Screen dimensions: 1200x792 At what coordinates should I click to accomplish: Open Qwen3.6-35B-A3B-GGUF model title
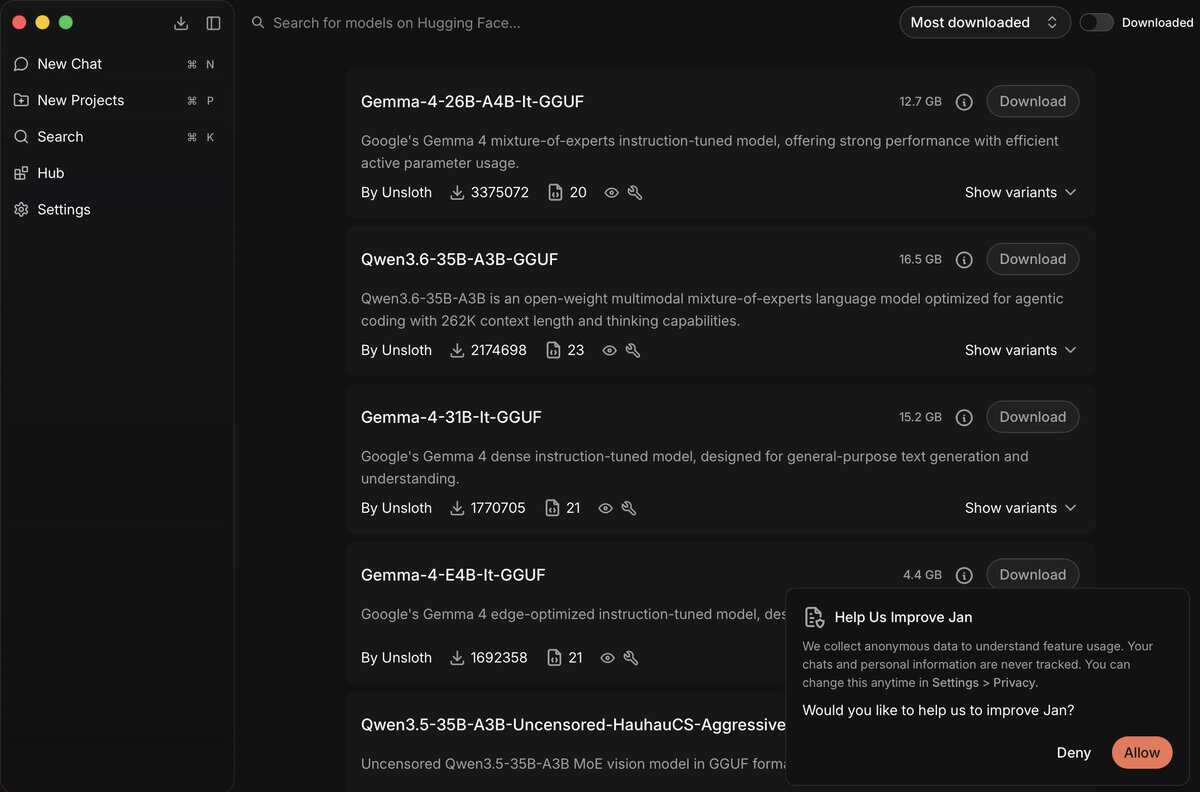click(x=459, y=260)
